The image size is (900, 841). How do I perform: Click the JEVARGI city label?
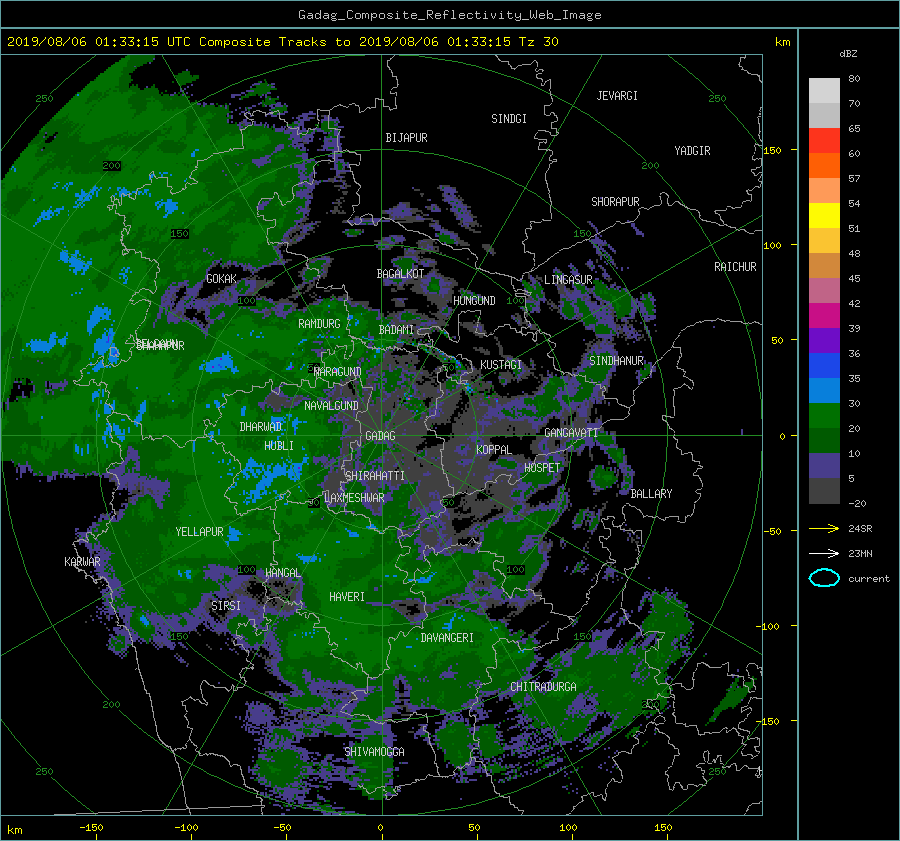coord(617,96)
